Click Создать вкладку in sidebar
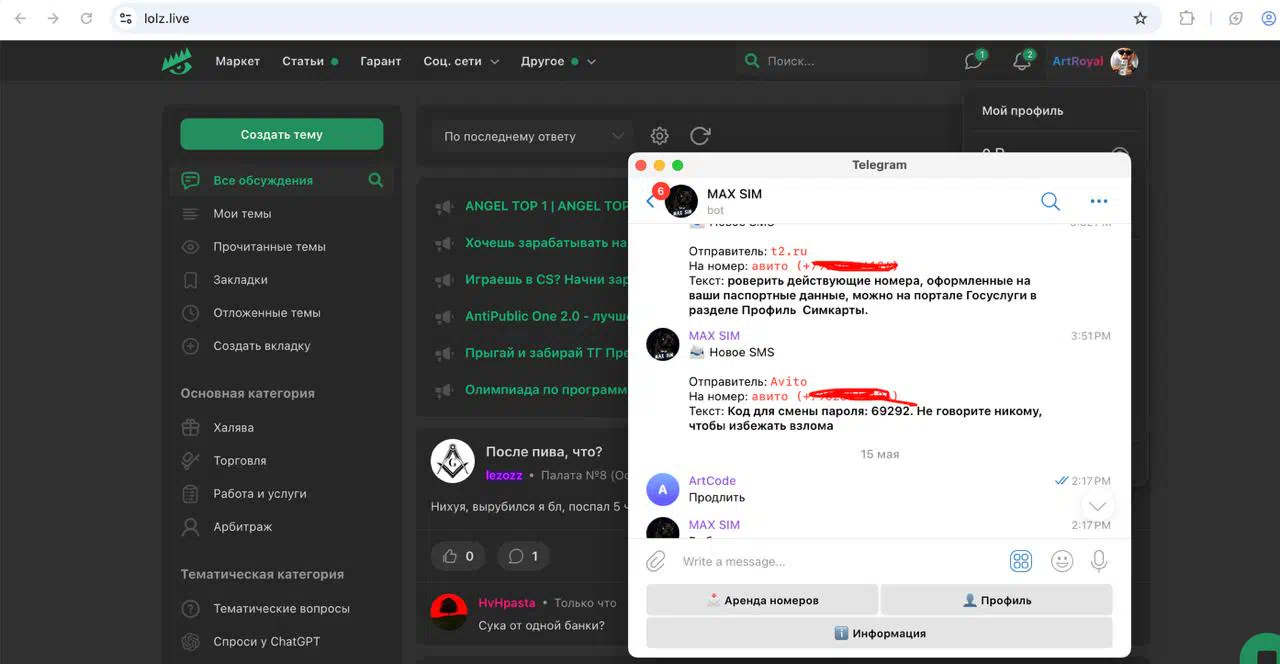The height and width of the screenshot is (664, 1280). pyautogui.click(x=262, y=346)
